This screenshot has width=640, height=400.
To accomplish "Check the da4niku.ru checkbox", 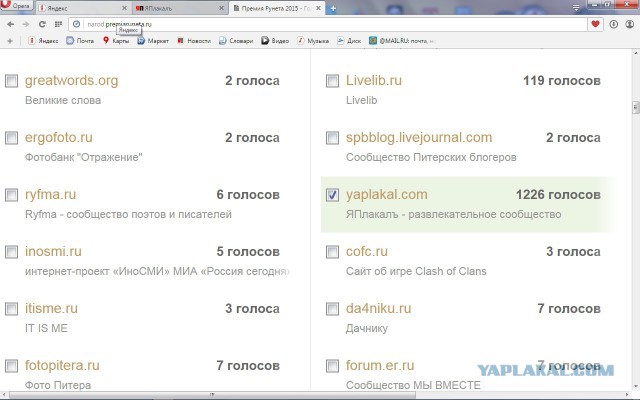I will point(332,309).
